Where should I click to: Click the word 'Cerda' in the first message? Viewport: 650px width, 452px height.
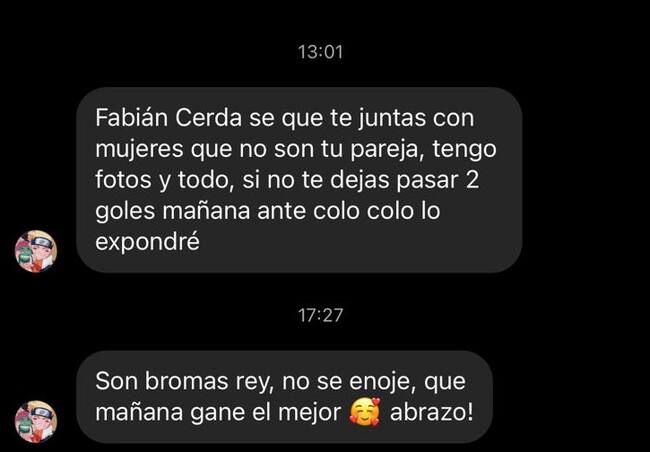click(x=209, y=117)
